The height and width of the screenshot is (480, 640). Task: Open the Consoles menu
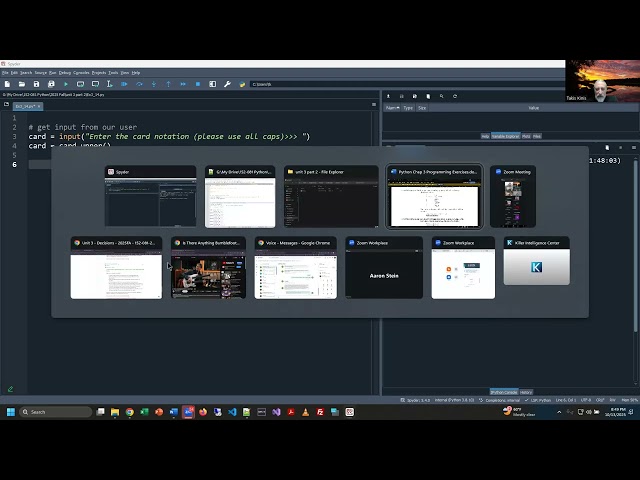click(x=81, y=73)
